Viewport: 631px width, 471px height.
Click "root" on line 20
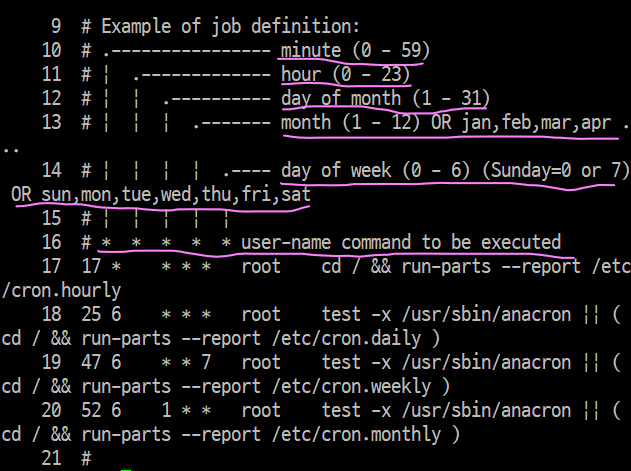tap(261, 410)
